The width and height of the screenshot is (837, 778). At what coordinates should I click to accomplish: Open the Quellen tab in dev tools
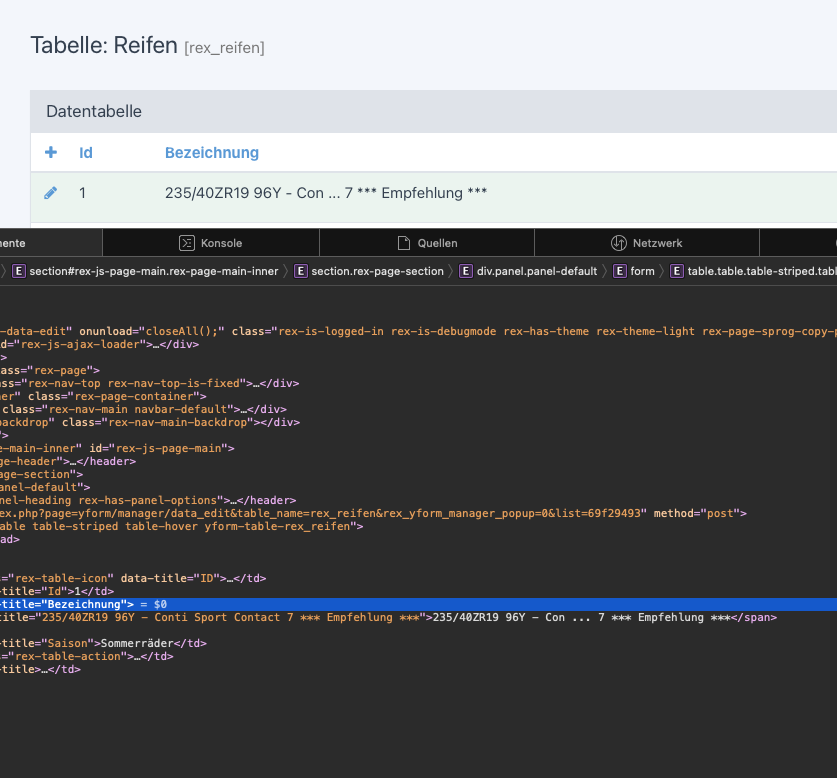427,243
